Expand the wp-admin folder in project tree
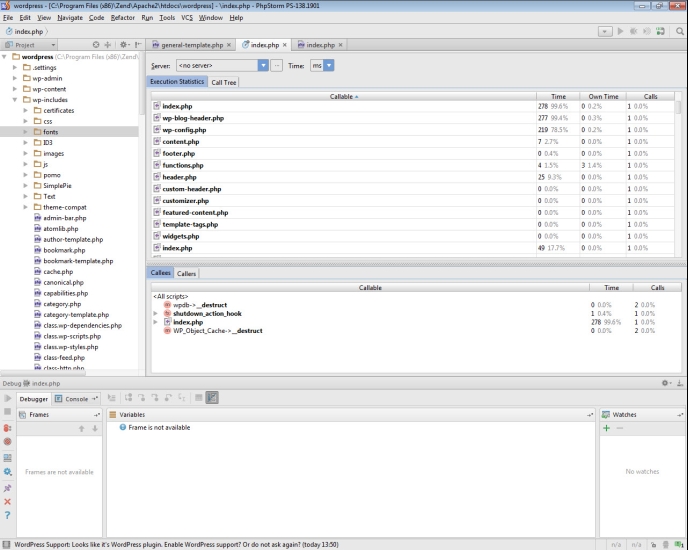 coord(15,78)
